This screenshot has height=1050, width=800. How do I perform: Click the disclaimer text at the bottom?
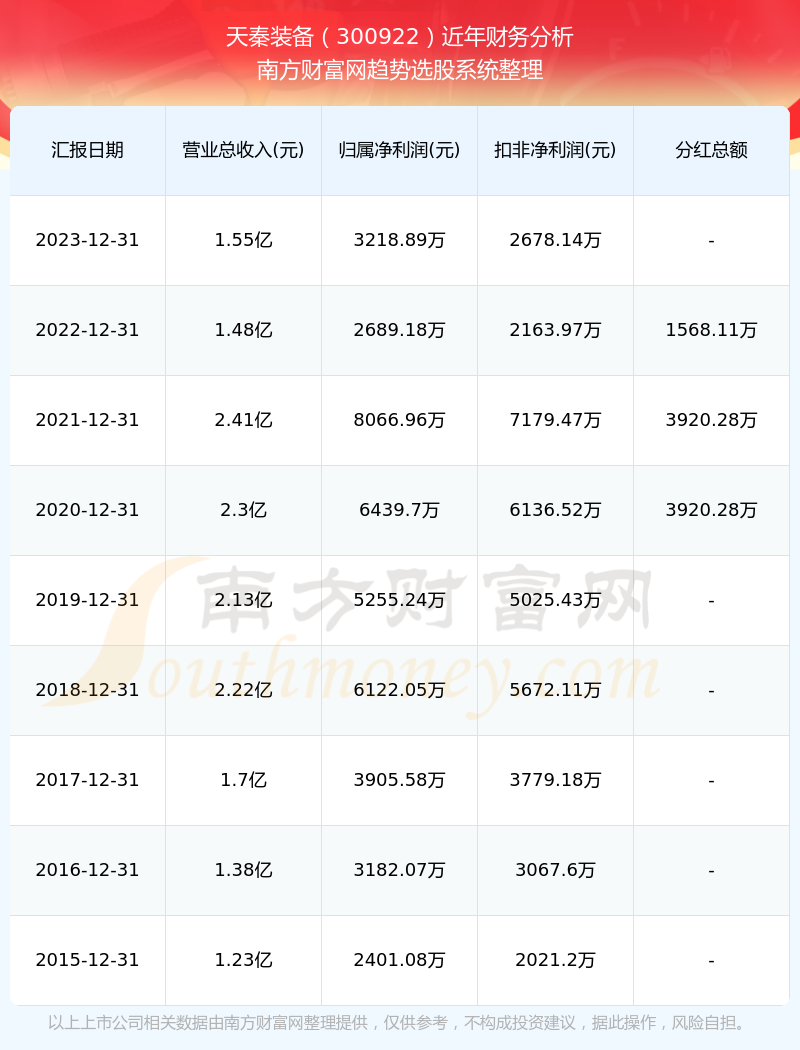point(400,1023)
